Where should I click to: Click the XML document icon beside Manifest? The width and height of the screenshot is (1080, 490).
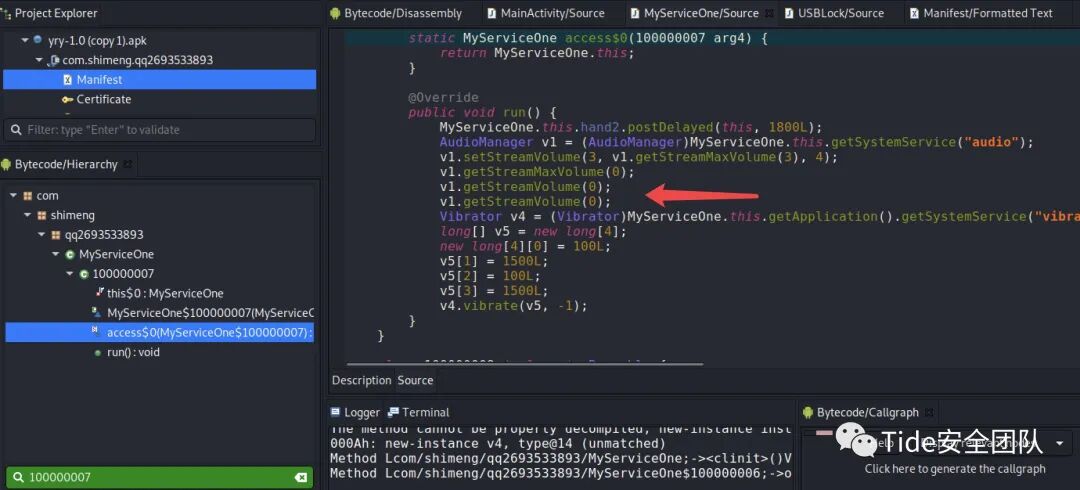(68, 80)
